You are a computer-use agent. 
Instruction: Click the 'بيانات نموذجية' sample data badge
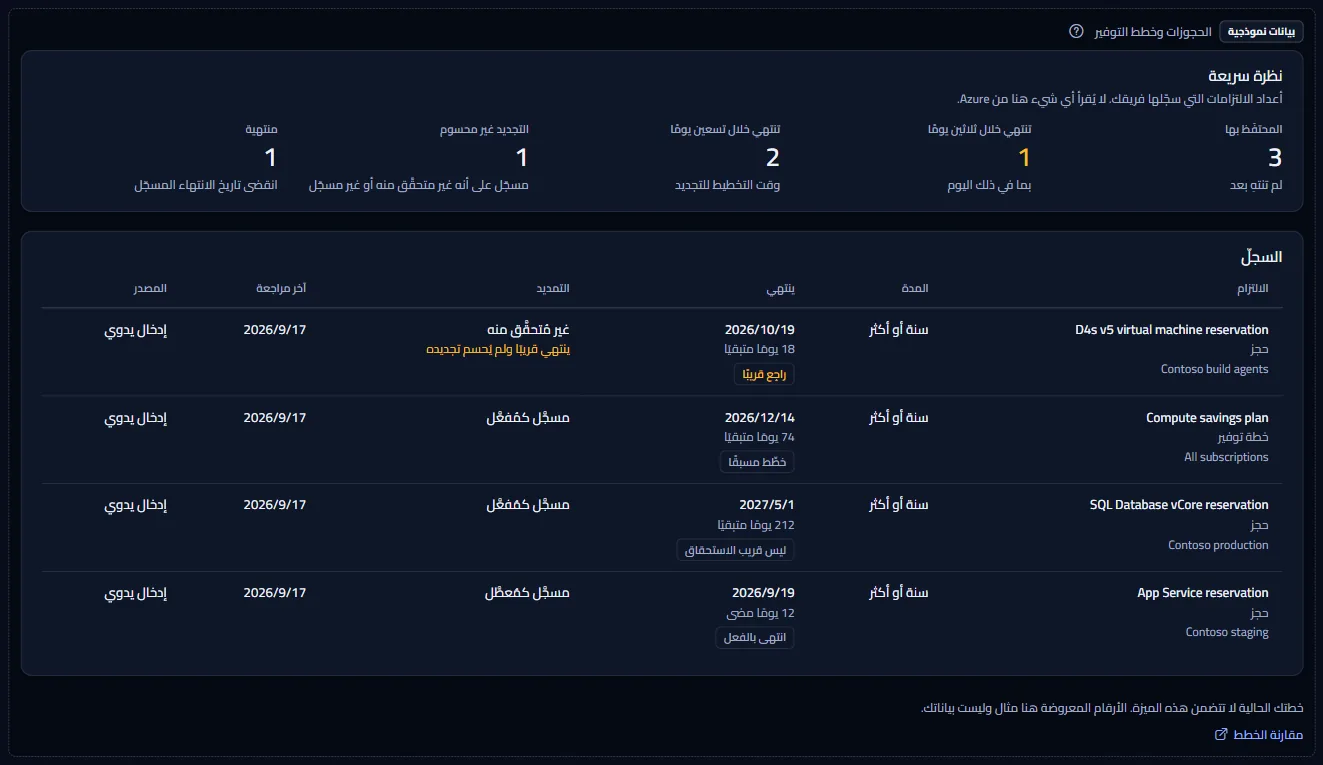(x=1261, y=31)
